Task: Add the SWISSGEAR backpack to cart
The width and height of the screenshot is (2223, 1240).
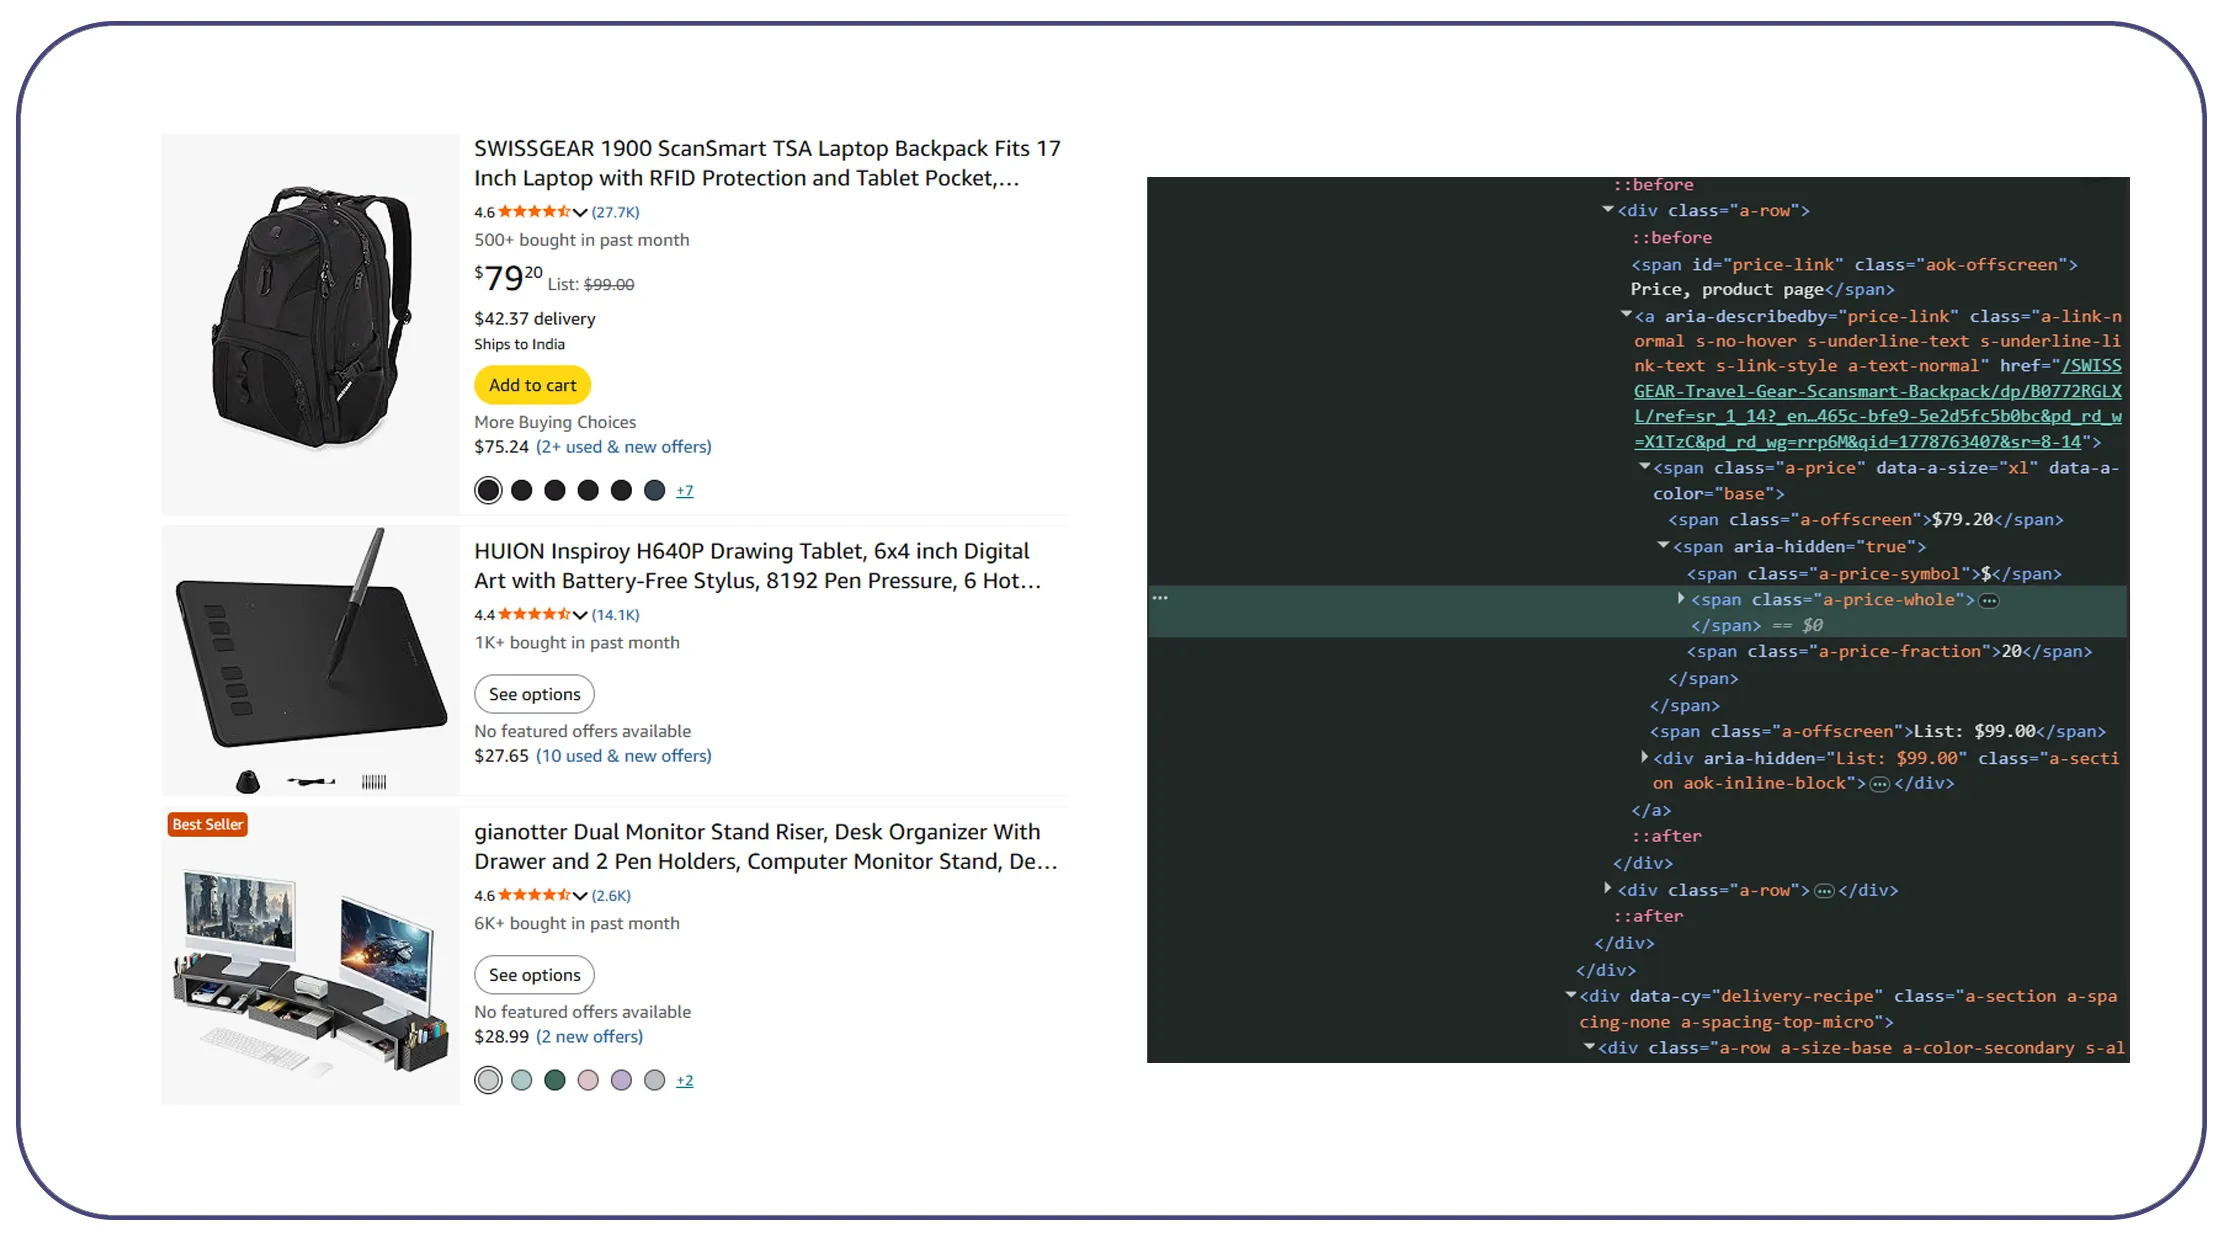Action: point(532,385)
